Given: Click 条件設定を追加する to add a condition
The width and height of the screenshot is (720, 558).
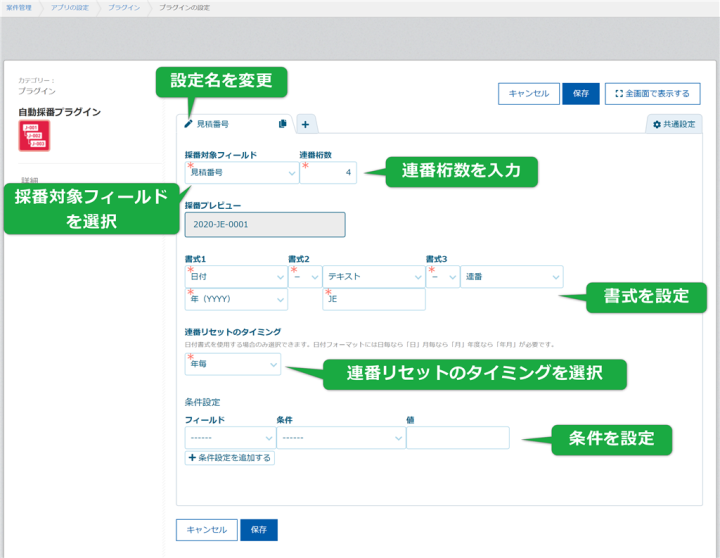Looking at the screenshot, I should coord(229,458).
